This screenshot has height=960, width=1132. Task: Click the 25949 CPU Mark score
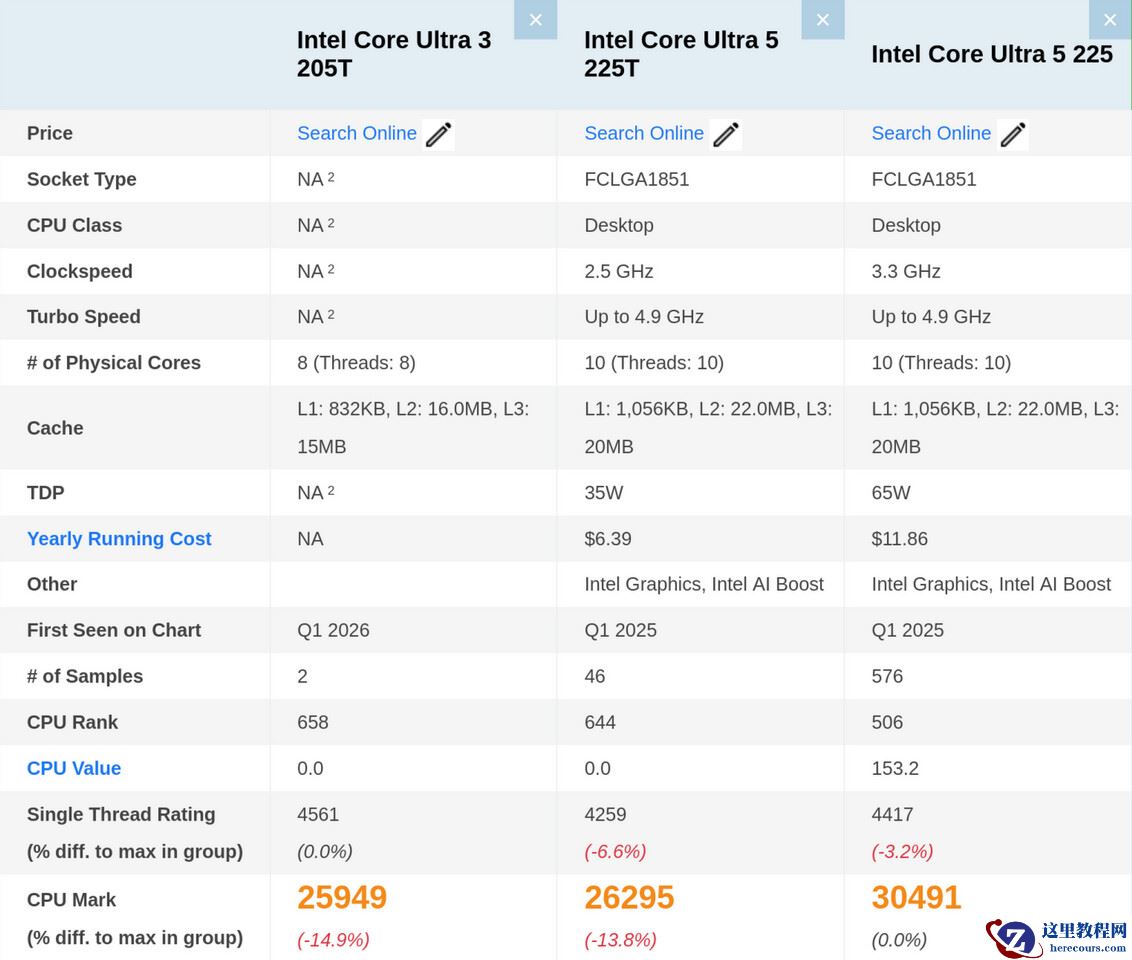click(342, 898)
